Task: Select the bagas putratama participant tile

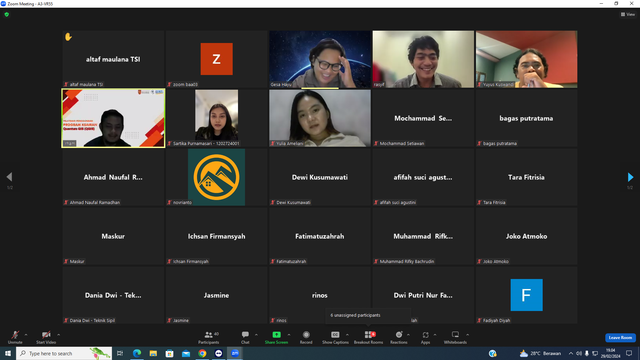Action: coord(527,118)
